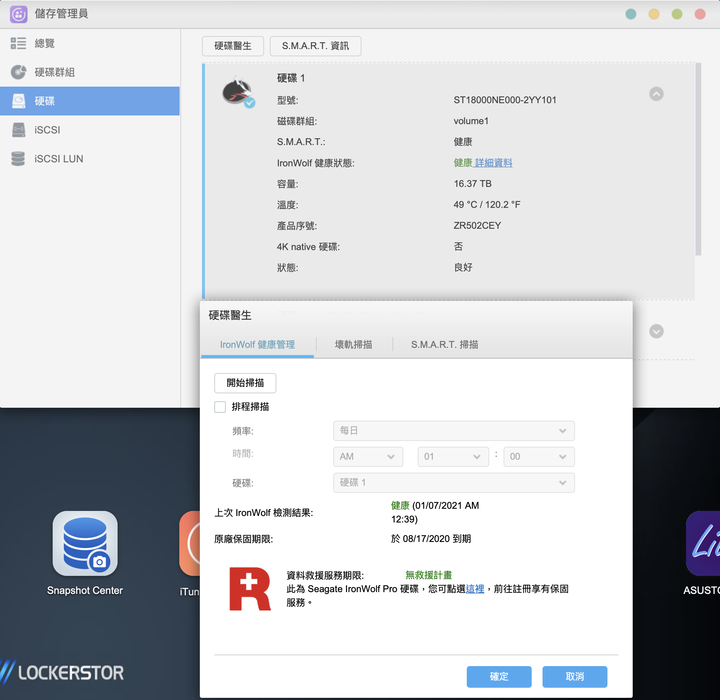Click the 硬碟醫生 button above the disk list

tap(233, 46)
